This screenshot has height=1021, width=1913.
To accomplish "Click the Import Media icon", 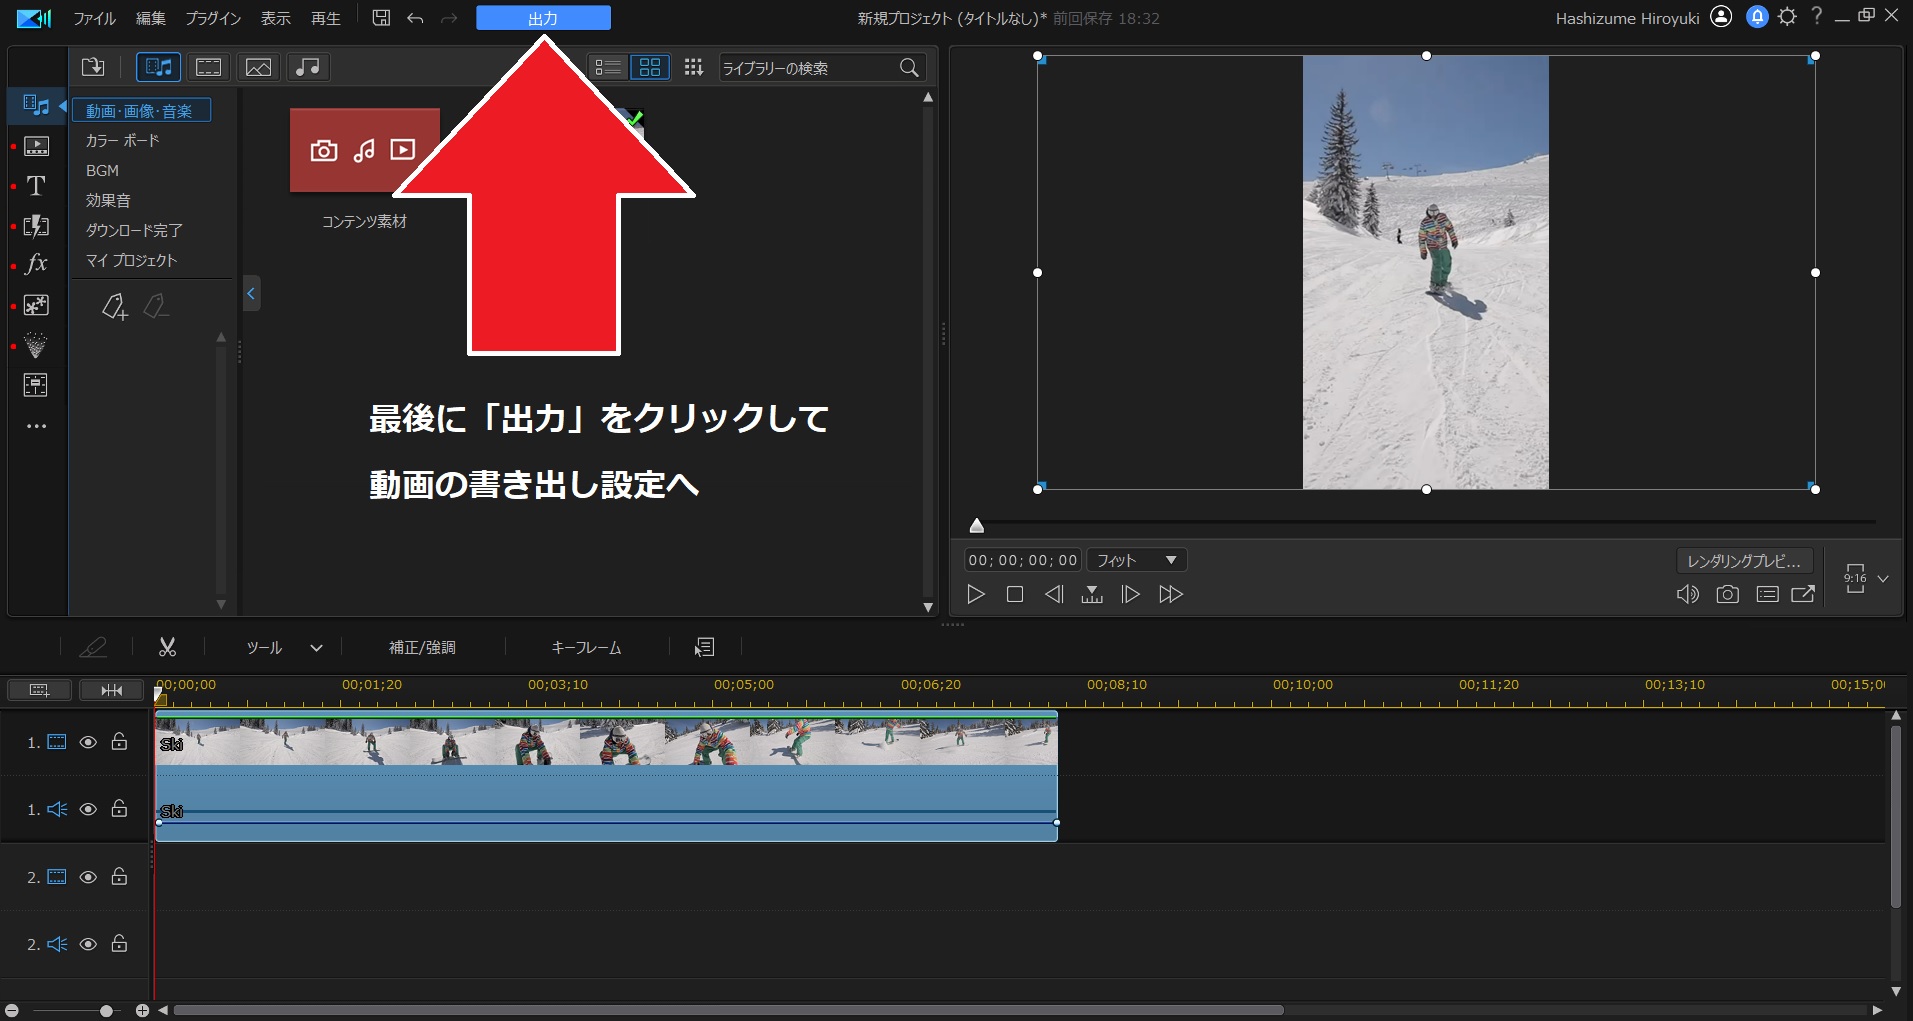I will (93, 67).
